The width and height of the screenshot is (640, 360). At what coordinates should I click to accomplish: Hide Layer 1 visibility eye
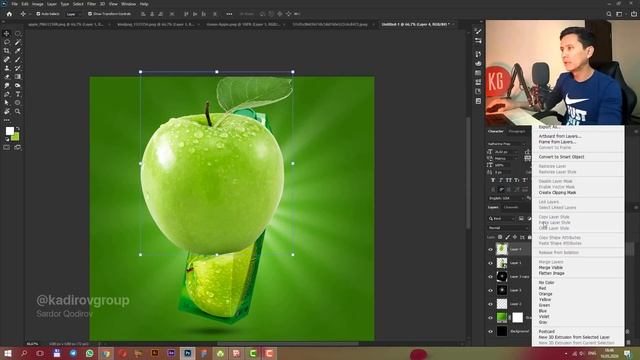click(x=490, y=263)
